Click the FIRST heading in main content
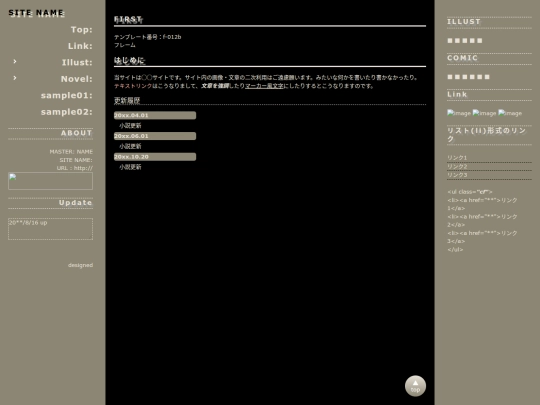 (128, 19)
